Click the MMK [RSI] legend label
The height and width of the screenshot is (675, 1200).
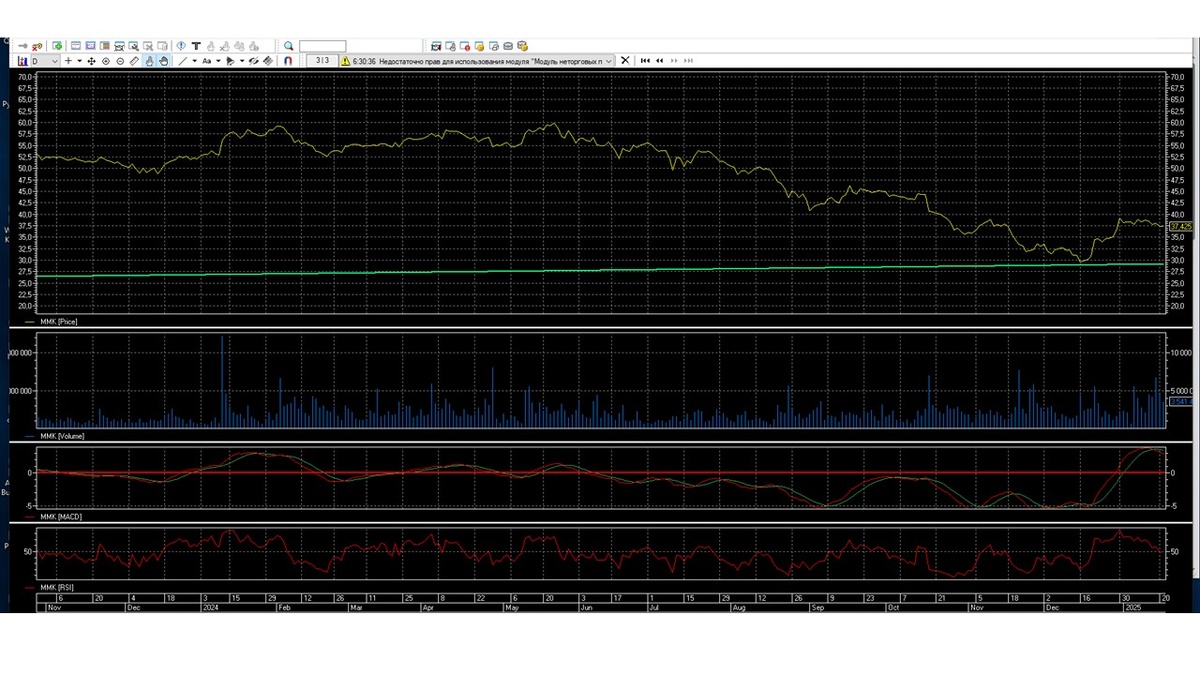click(x=58, y=589)
